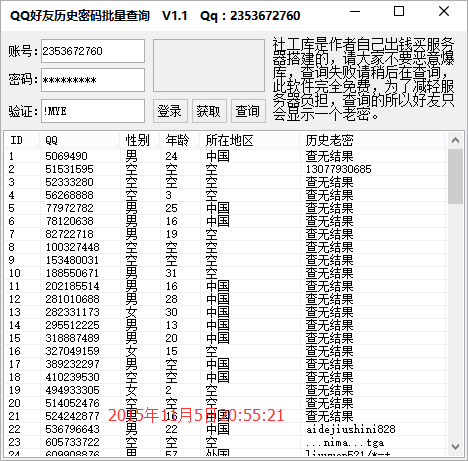This screenshot has width=468, height=461.
Task: Click the 性别 column header
Action: pos(140,140)
